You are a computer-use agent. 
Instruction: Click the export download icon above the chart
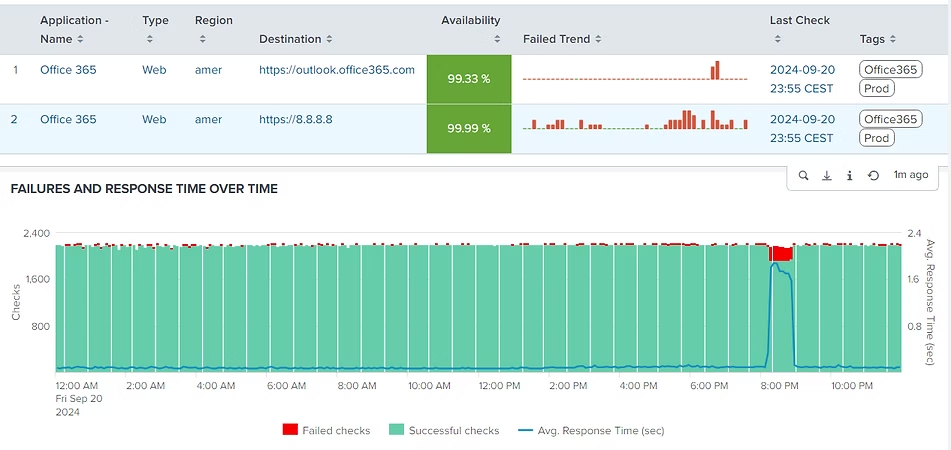coord(827,175)
